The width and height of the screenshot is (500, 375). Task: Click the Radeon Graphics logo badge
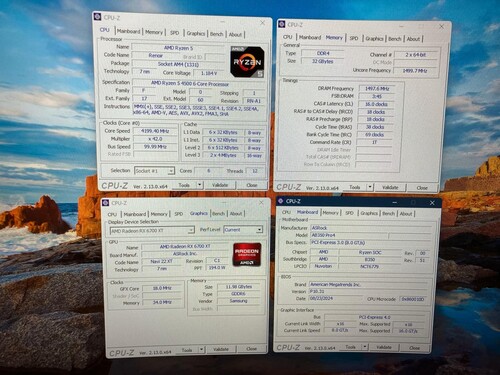[x=247, y=255]
